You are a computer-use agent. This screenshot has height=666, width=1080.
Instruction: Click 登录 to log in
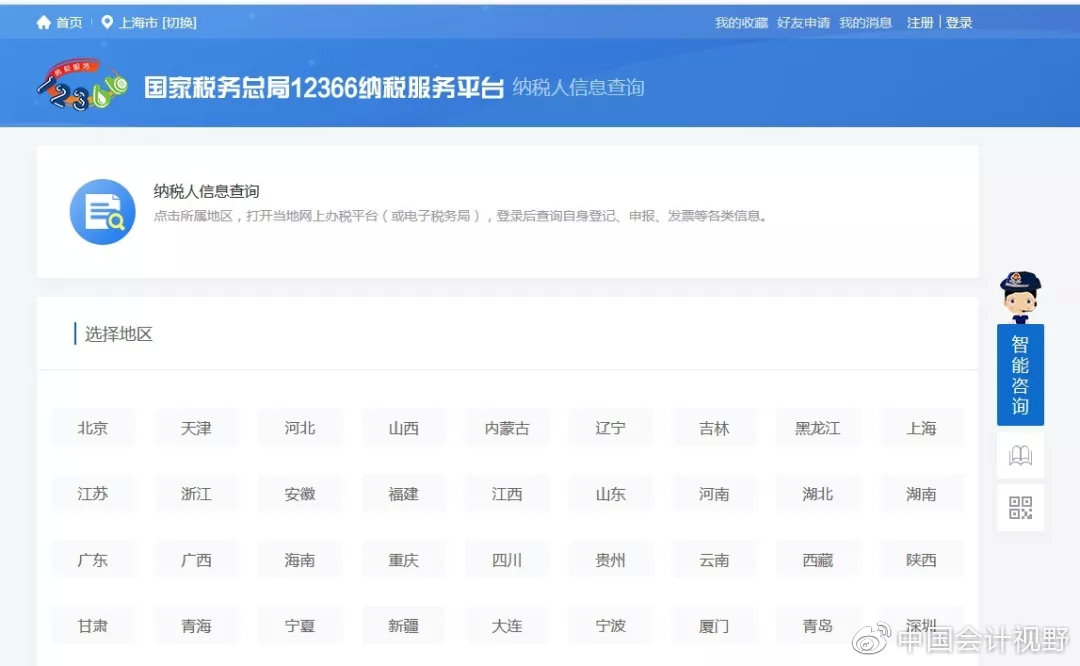pos(959,21)
